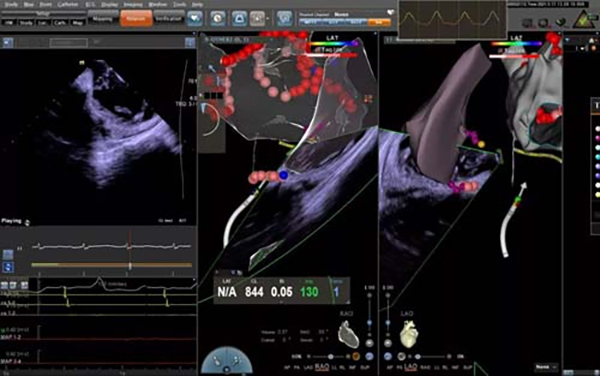
Task: Click the heart icon button in the toolbar
Action: (x=195, y=18)
